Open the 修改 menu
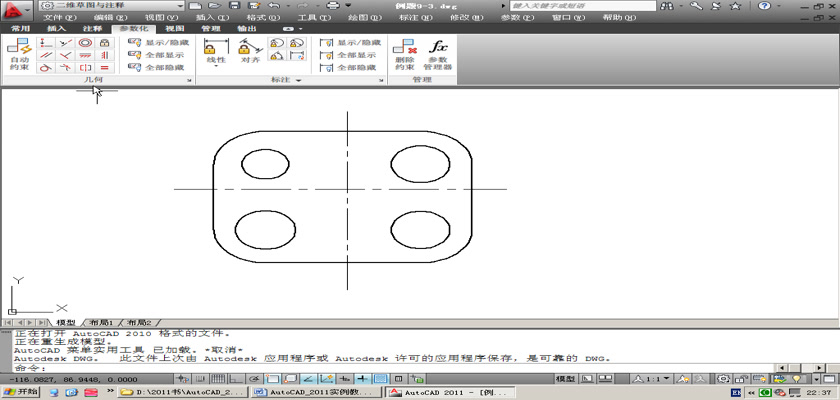Viewport: 840px width, 400px height. pyautogui.click(x=466, y=17)
